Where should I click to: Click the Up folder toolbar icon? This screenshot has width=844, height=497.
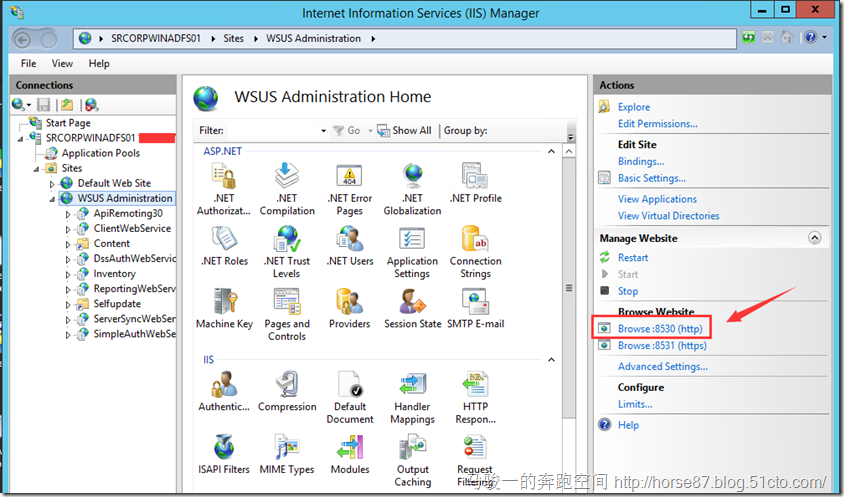coord(67,104)
